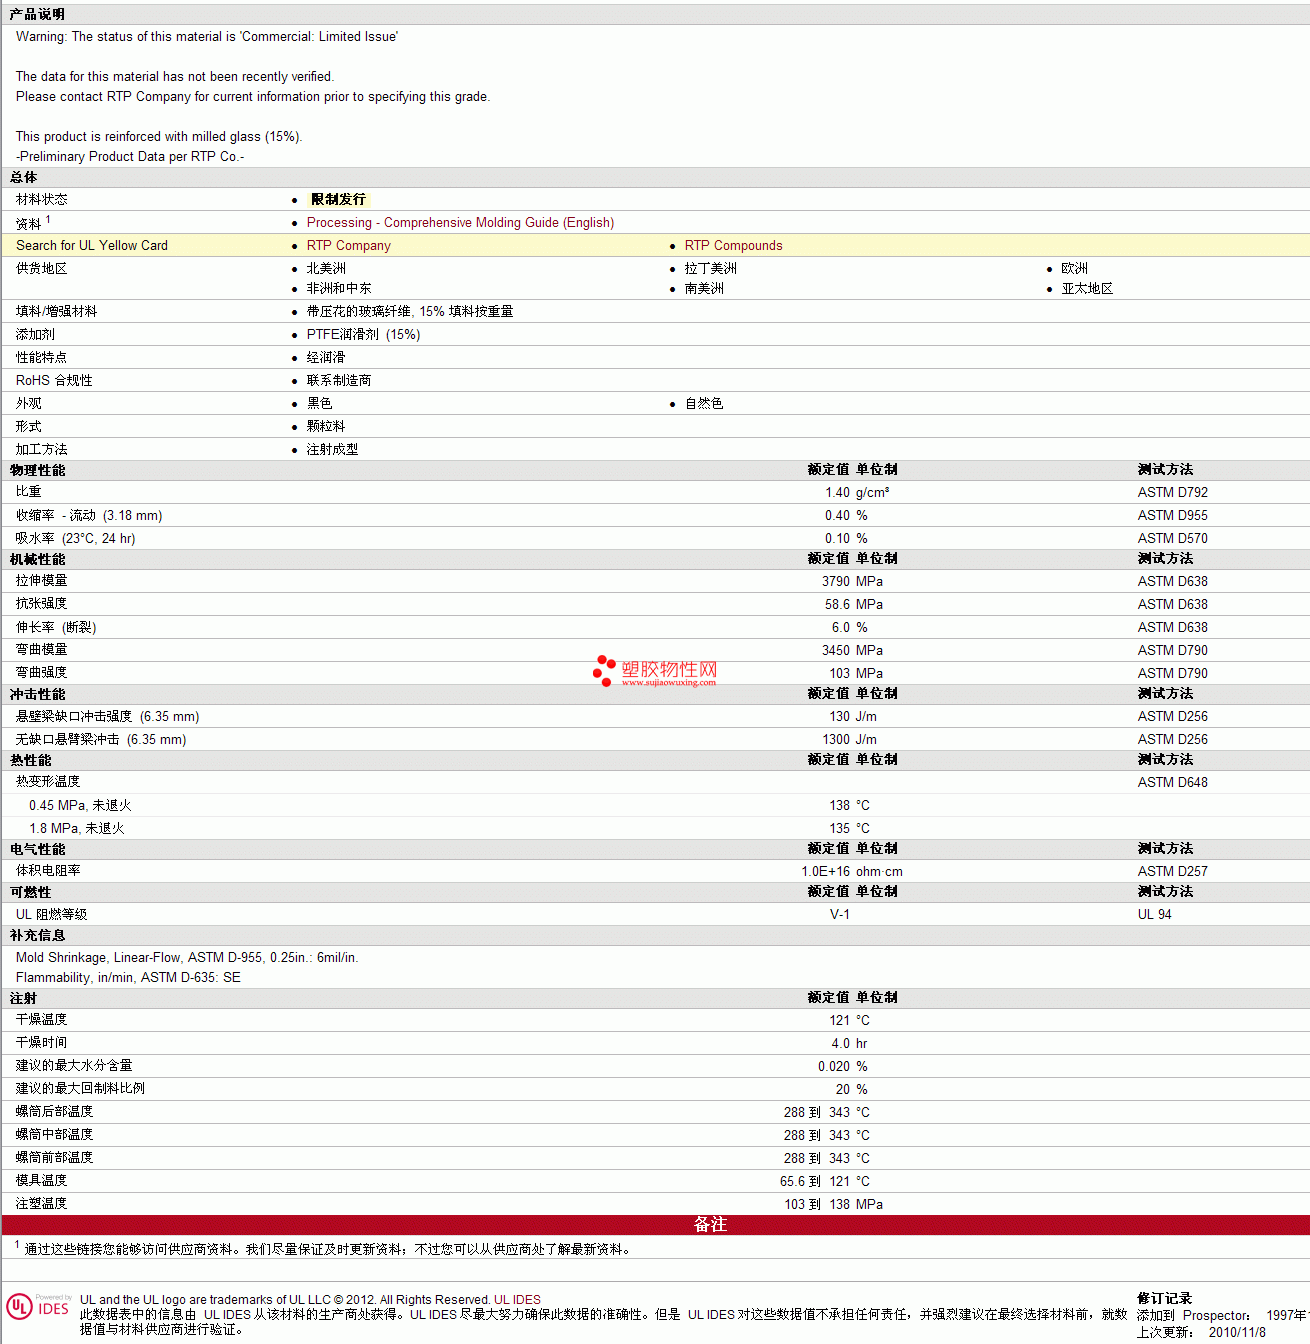The image size is (1310, 1344).
Task: Click the 电气性能 section header
Action: 37,850
